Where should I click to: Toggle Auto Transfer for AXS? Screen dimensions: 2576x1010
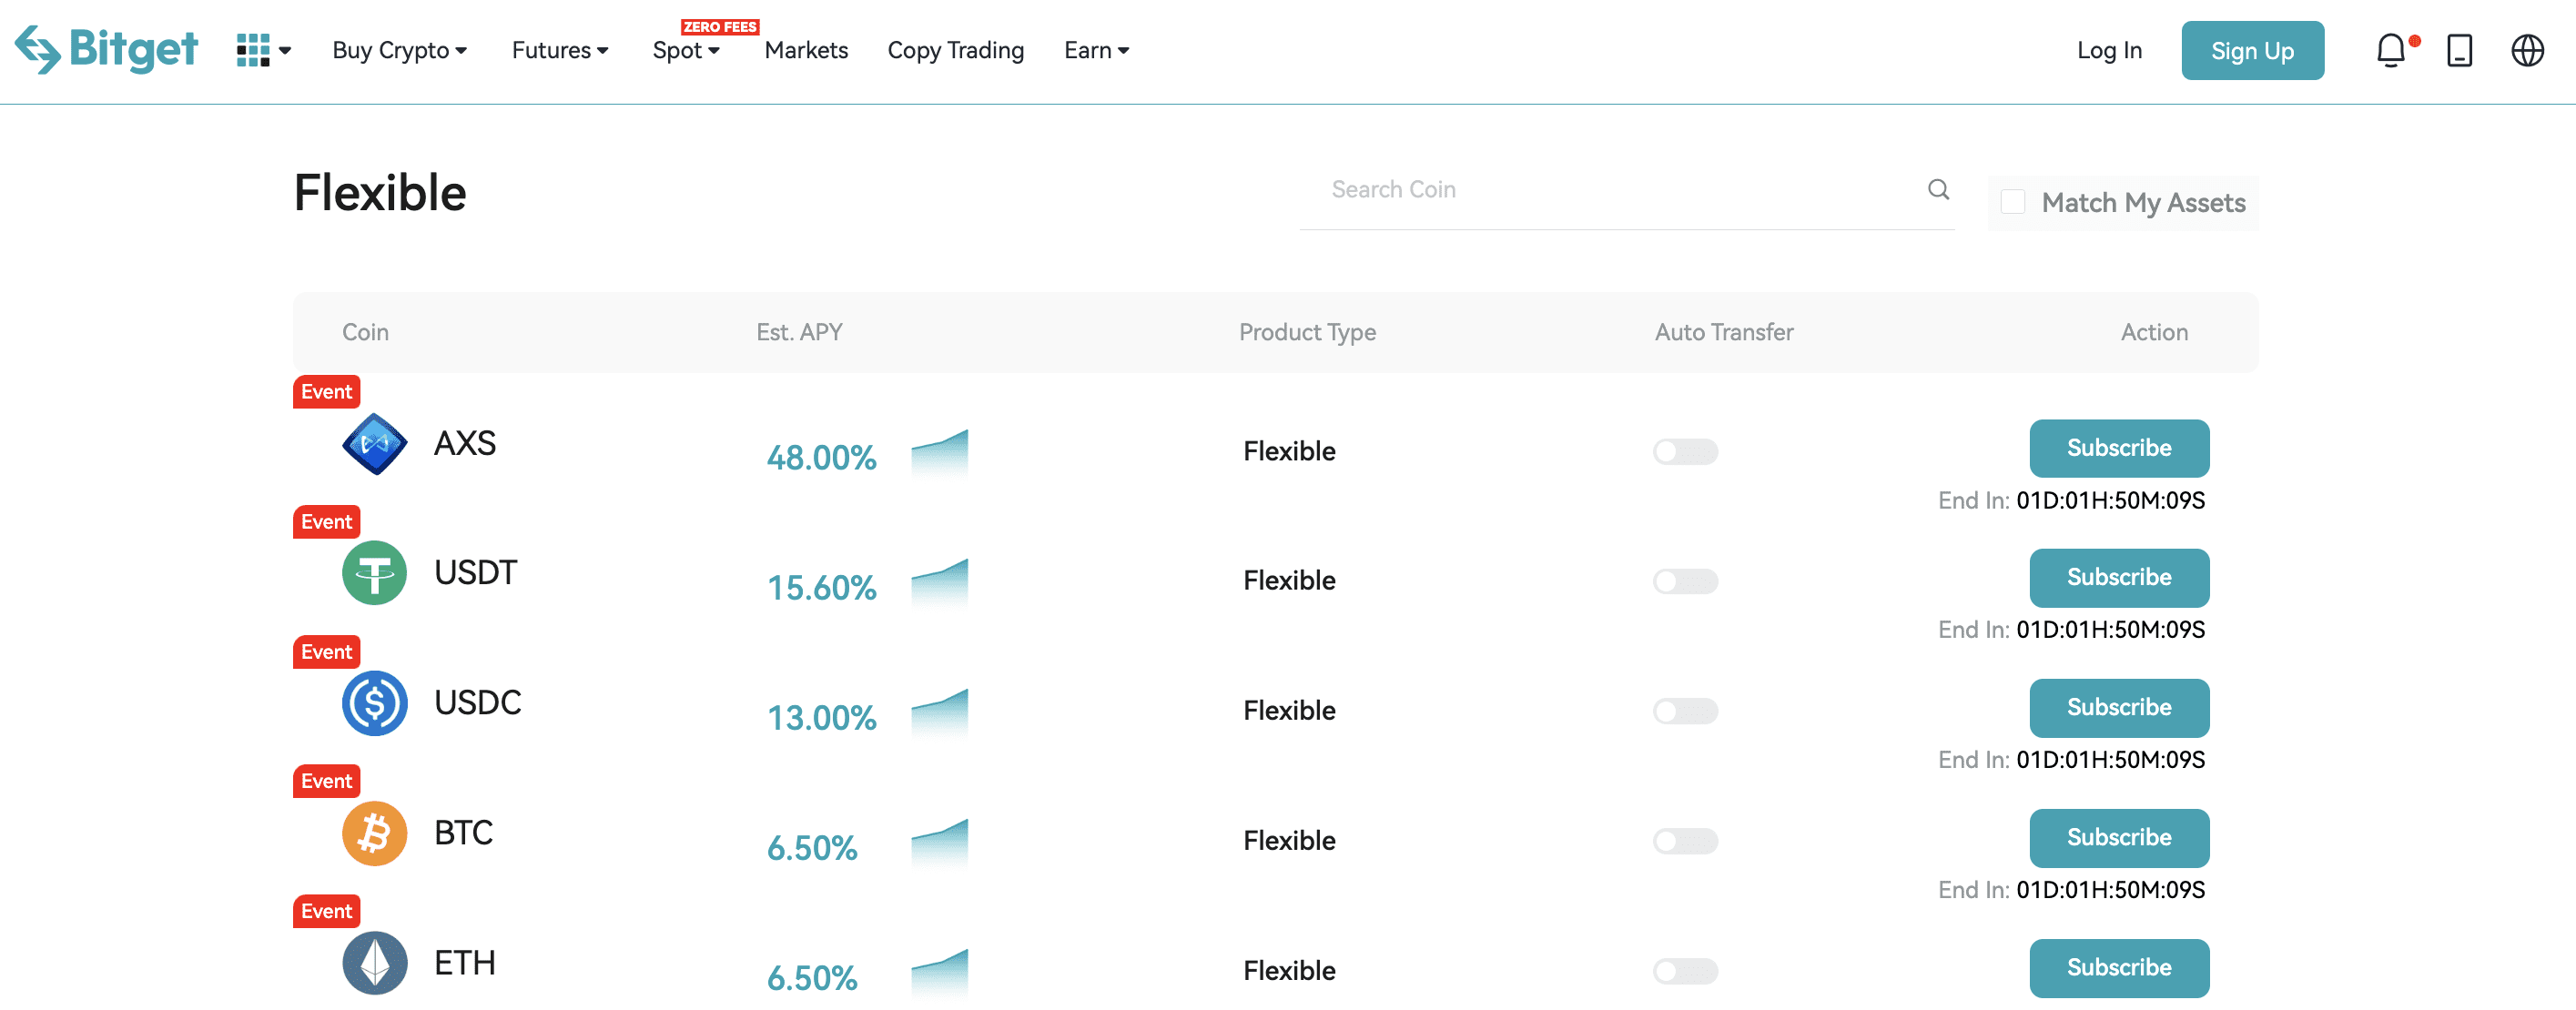(1685, 452)
